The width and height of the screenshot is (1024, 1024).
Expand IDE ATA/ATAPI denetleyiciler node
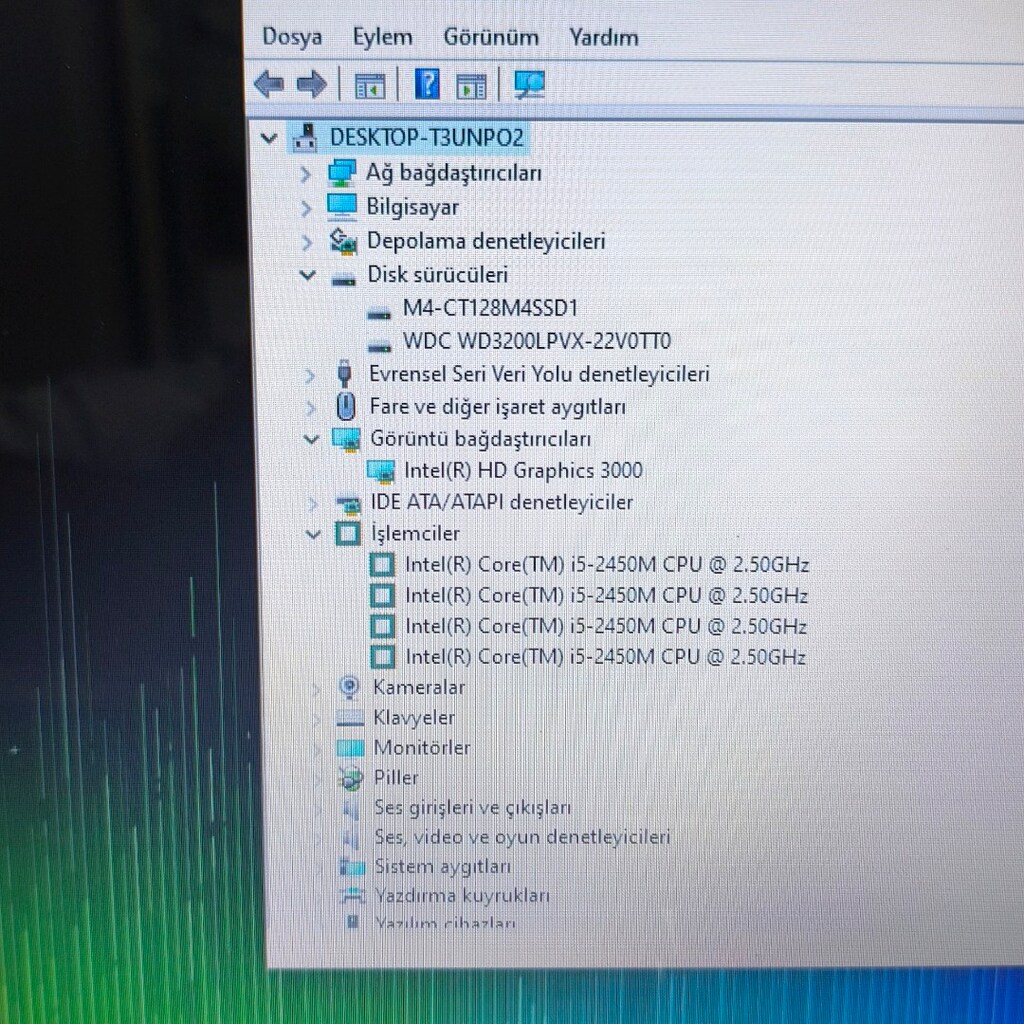click(313, 504)
